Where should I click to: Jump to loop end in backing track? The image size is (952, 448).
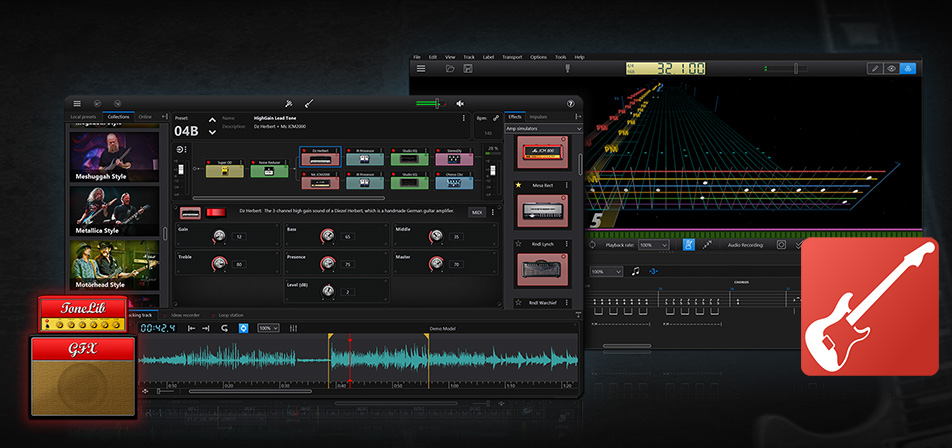click(206, 328)
